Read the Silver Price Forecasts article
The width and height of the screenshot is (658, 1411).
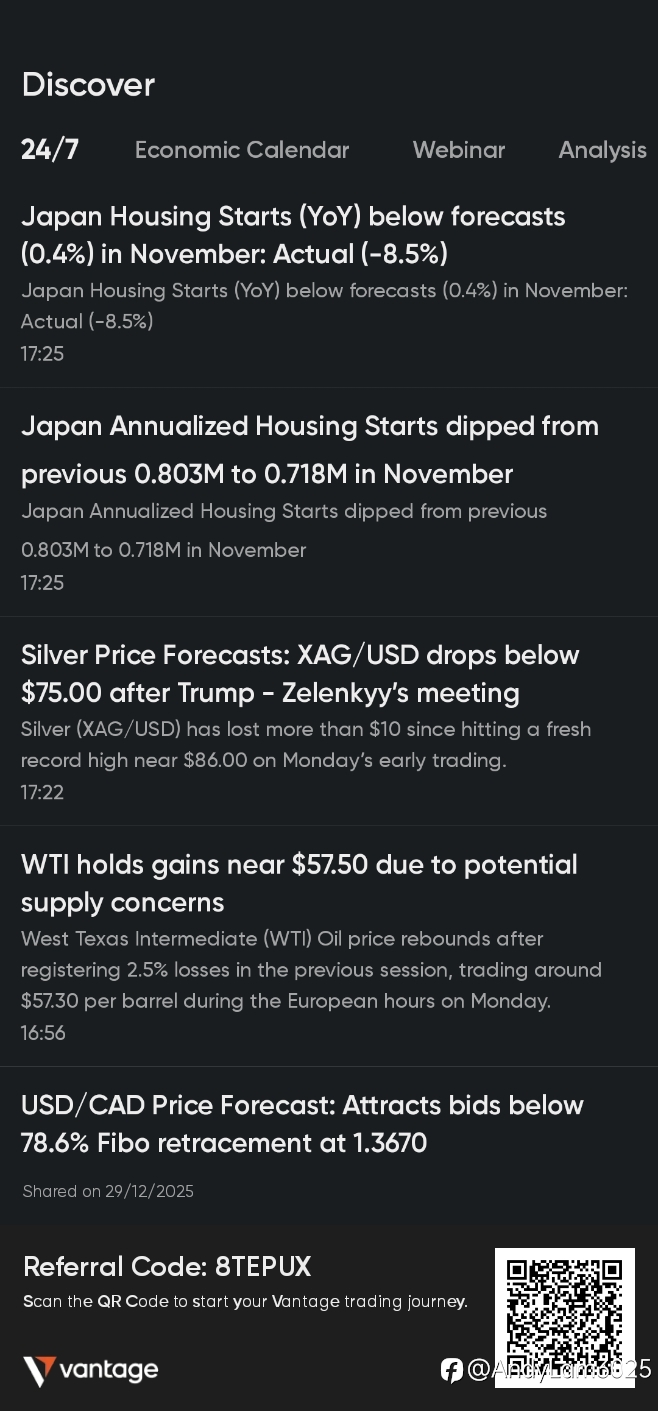300,674
